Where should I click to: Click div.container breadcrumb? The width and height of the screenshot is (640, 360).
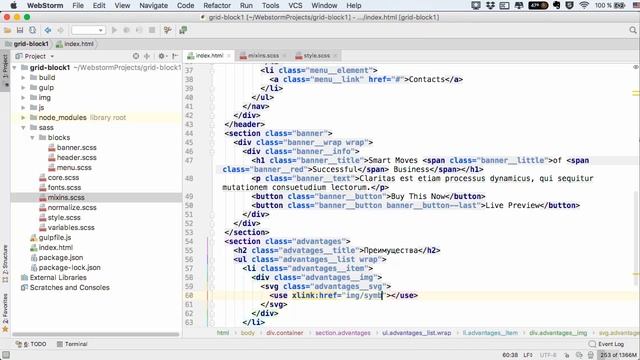tap(284, 333)
